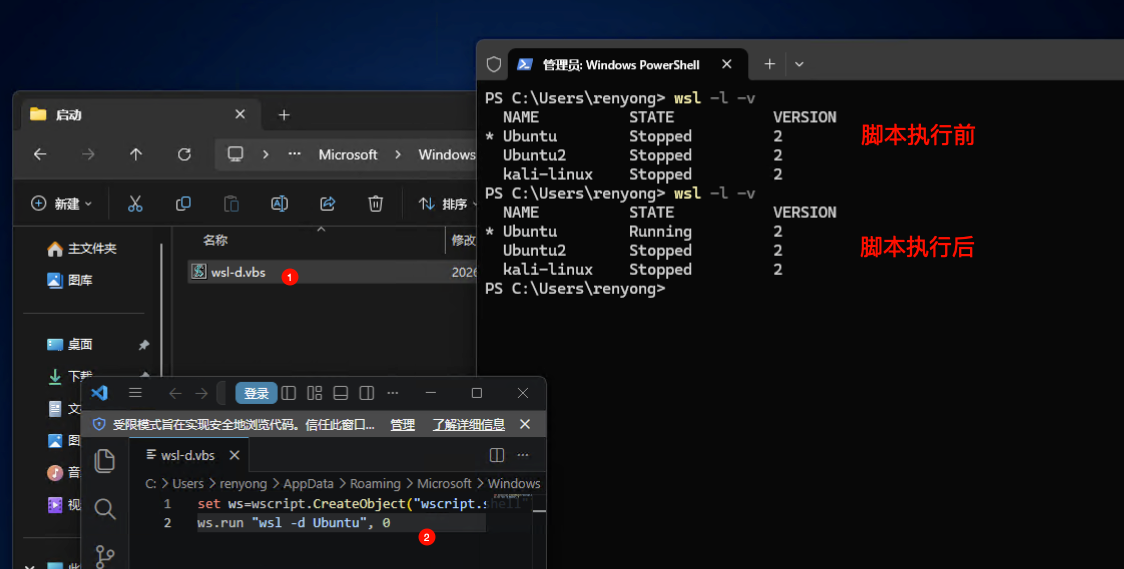Viewport: 1124px width, 569px height.
Task: Open VS Code title bar more options
Action: click(x=393, y=393)
